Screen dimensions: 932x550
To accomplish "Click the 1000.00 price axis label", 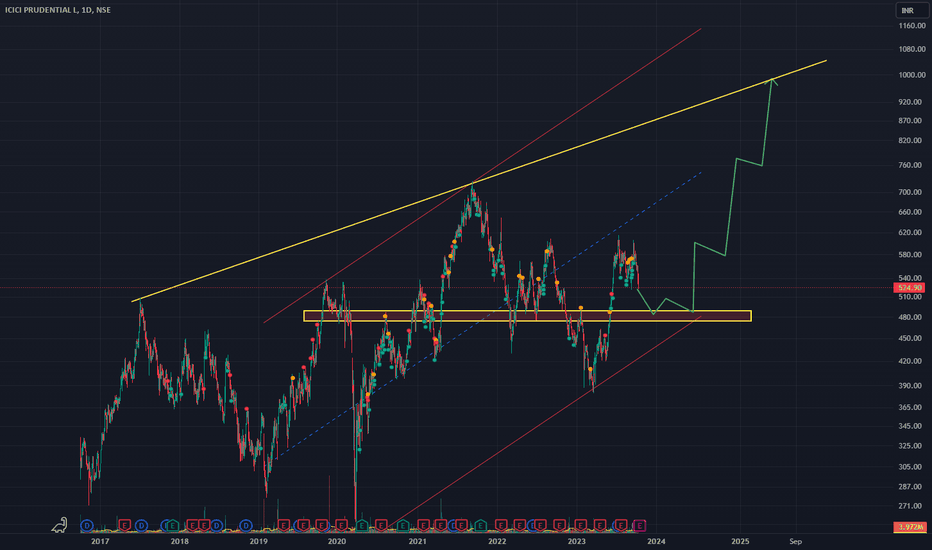I will [x=911, y=75].
